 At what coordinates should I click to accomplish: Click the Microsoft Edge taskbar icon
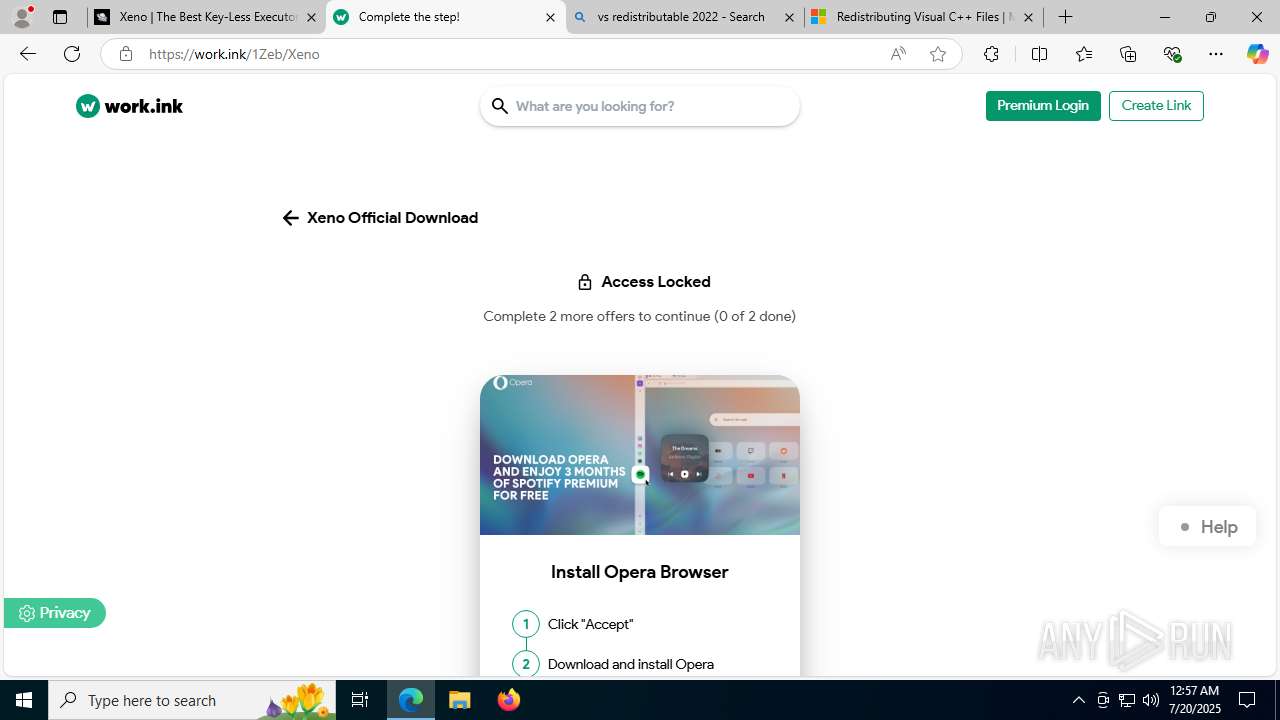click(411, 700)
